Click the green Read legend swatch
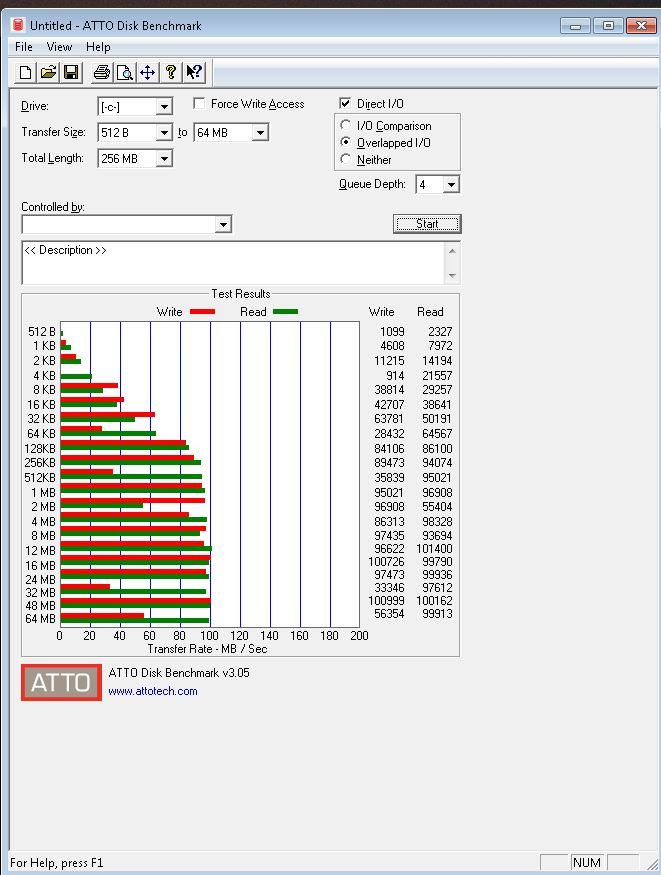The image size is (661, 875). tap(285, 311)
